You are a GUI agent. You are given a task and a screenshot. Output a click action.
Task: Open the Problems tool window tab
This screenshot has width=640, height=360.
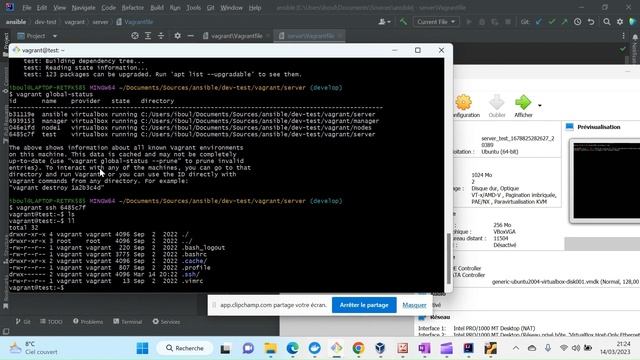pos(88,322)
